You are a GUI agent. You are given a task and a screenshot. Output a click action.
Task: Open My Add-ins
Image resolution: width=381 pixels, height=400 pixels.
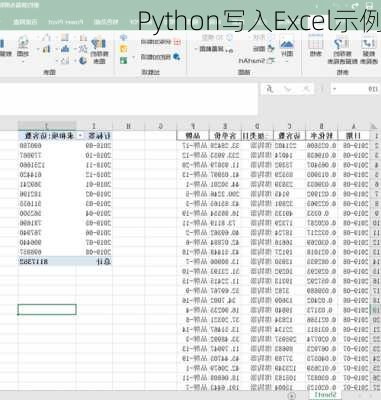coord(161,57)
